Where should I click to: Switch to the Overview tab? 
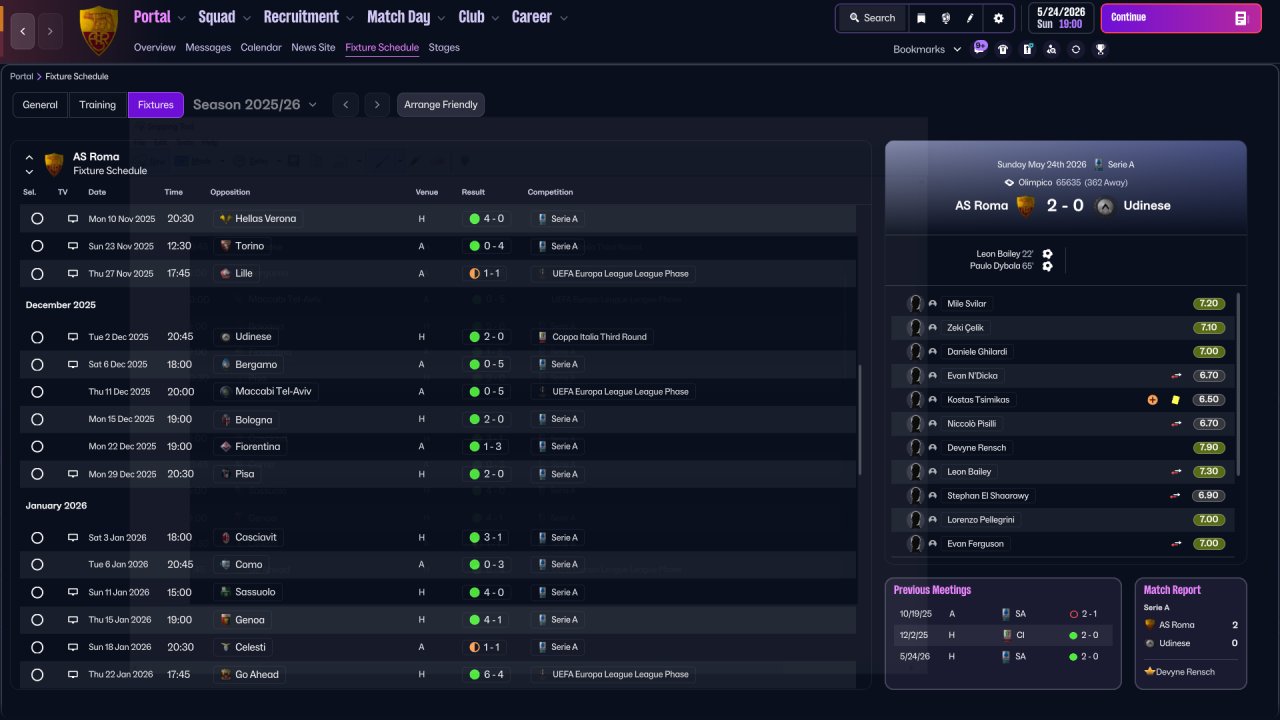[154, 47]
